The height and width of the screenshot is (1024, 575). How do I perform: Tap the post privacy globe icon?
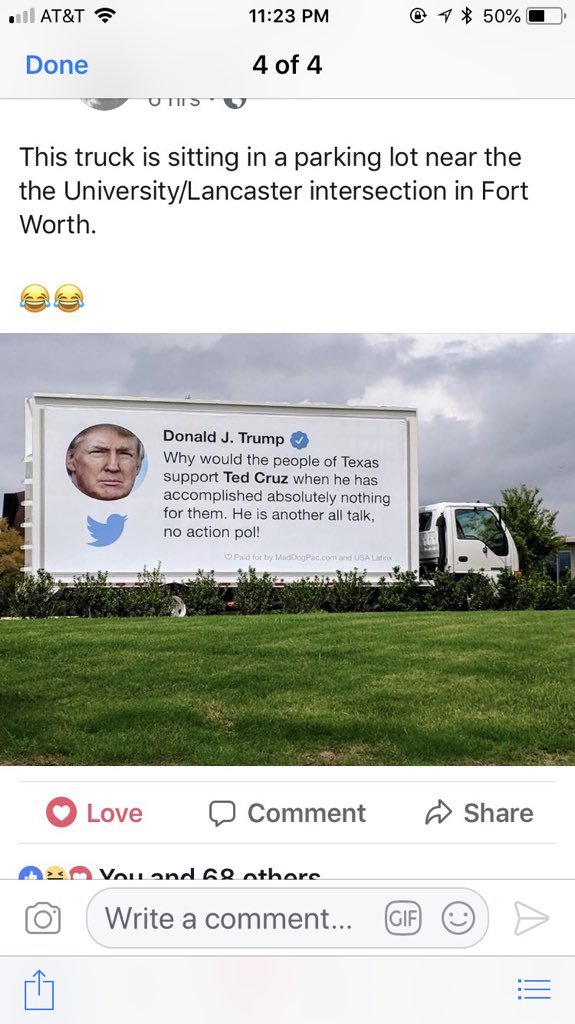tap(235, 101)
